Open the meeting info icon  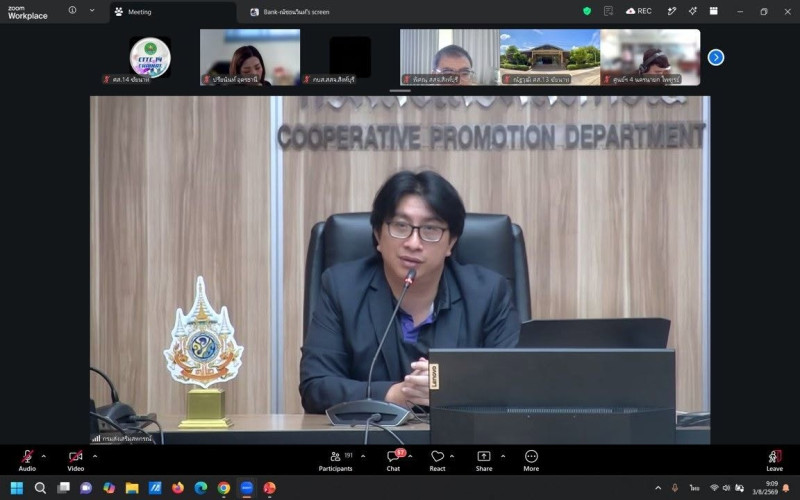(72, 10)
